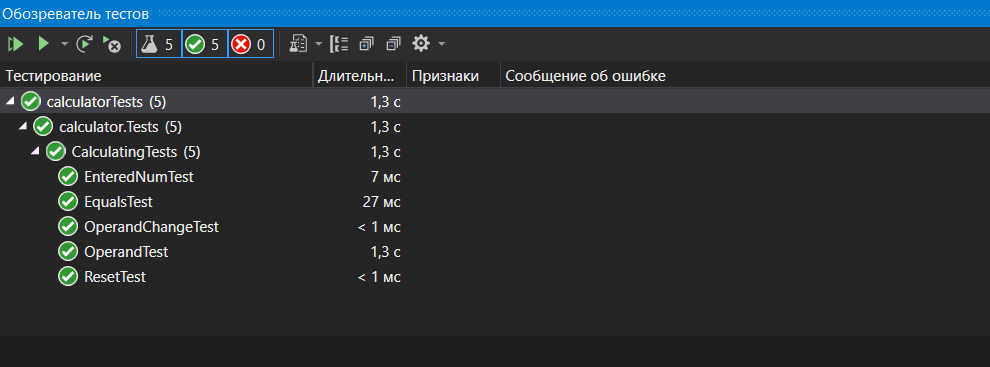
Task: Click the 7 мс duration value
Action: 385,177
